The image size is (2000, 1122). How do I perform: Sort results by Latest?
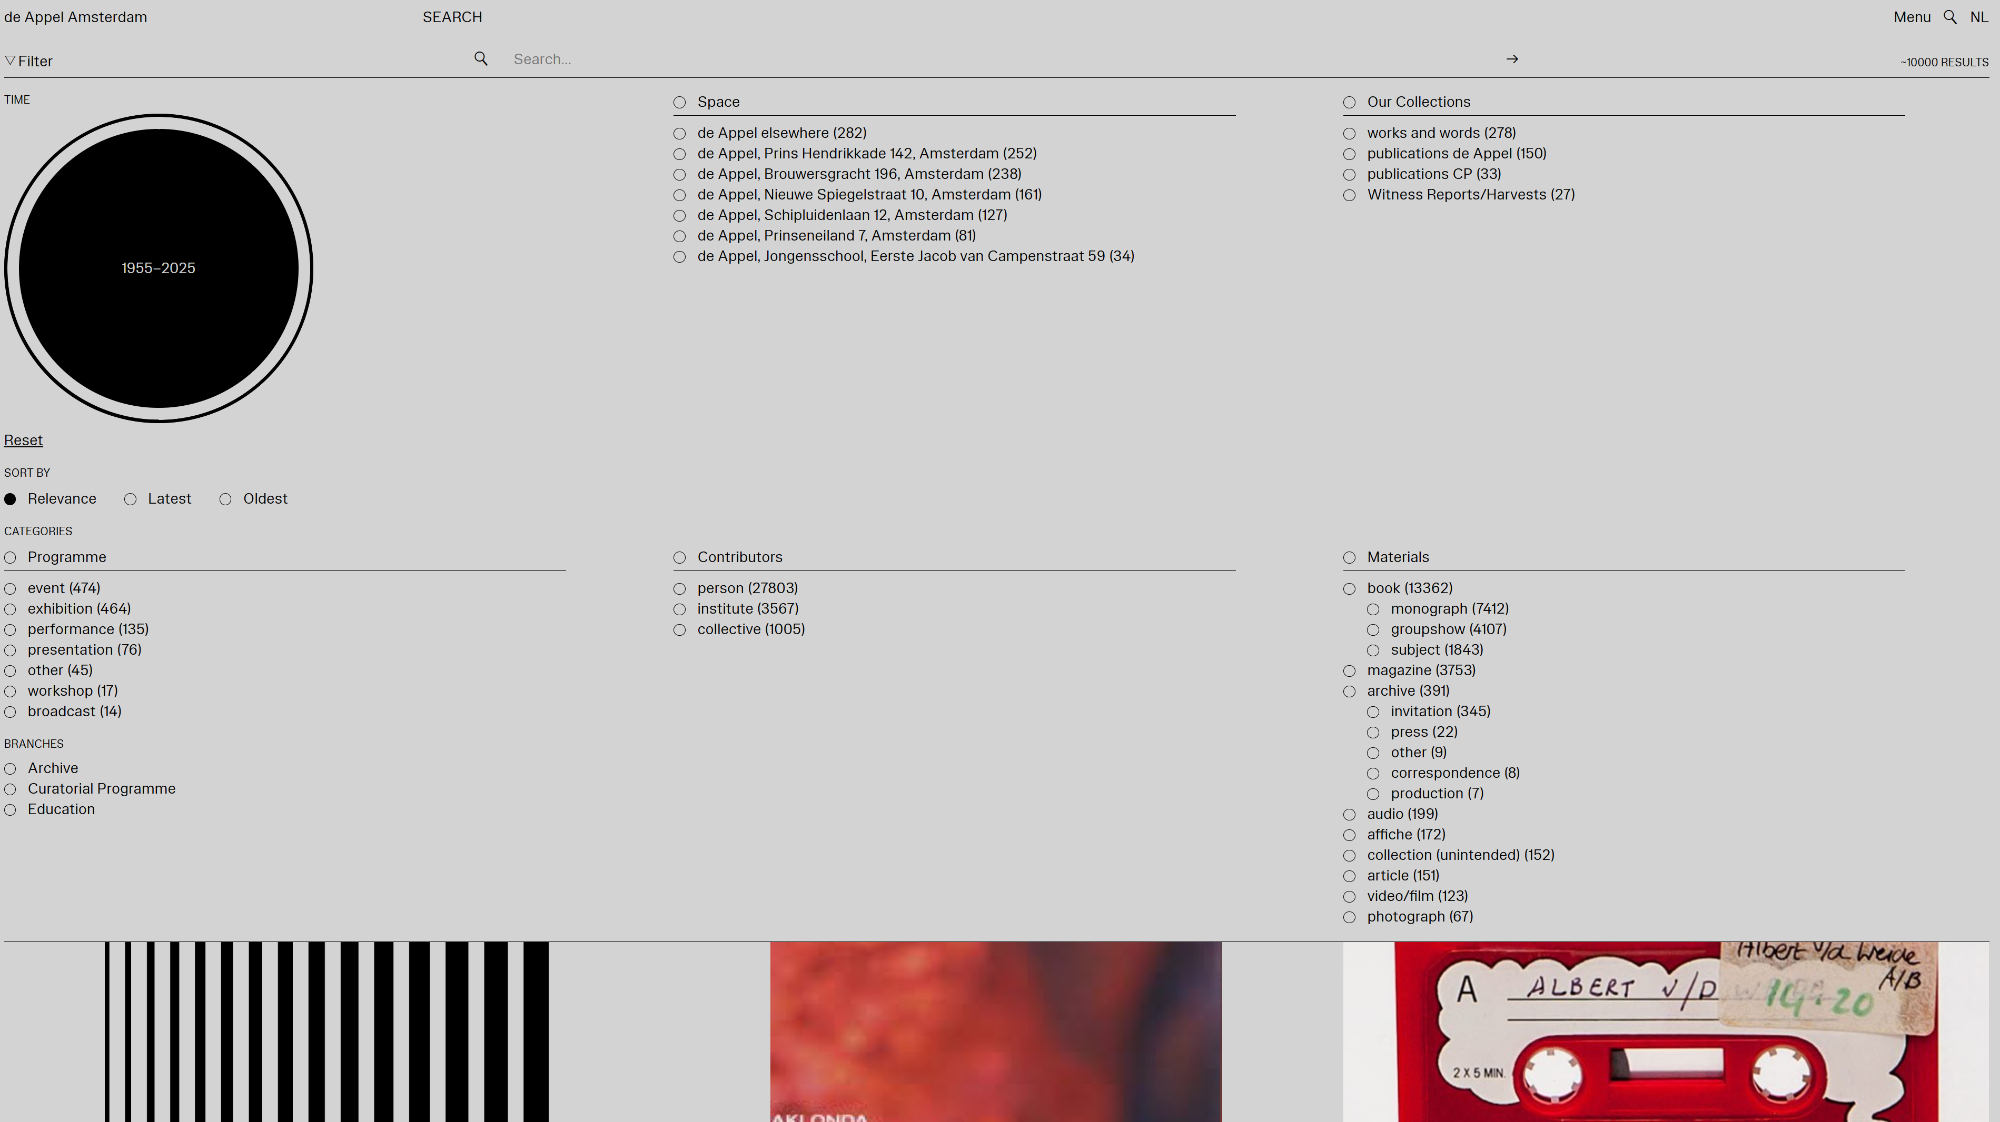[x=130, y=500]
